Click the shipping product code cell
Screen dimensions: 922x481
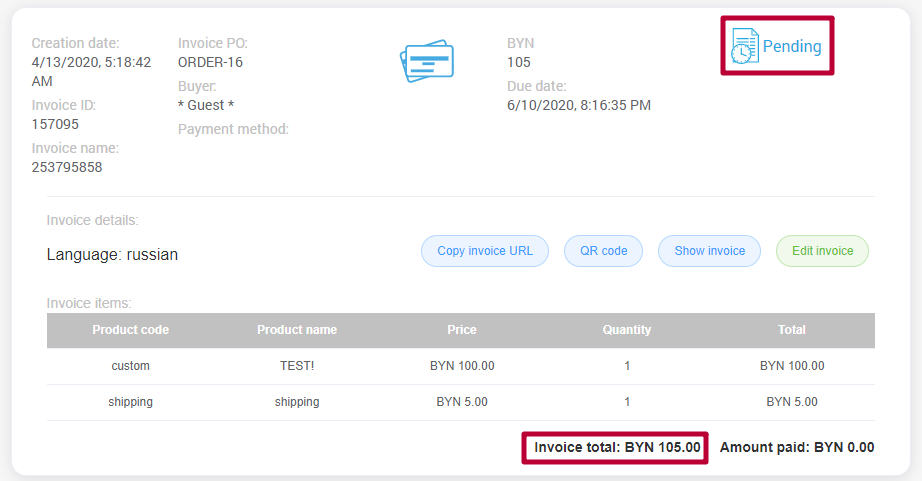[130, 402]
